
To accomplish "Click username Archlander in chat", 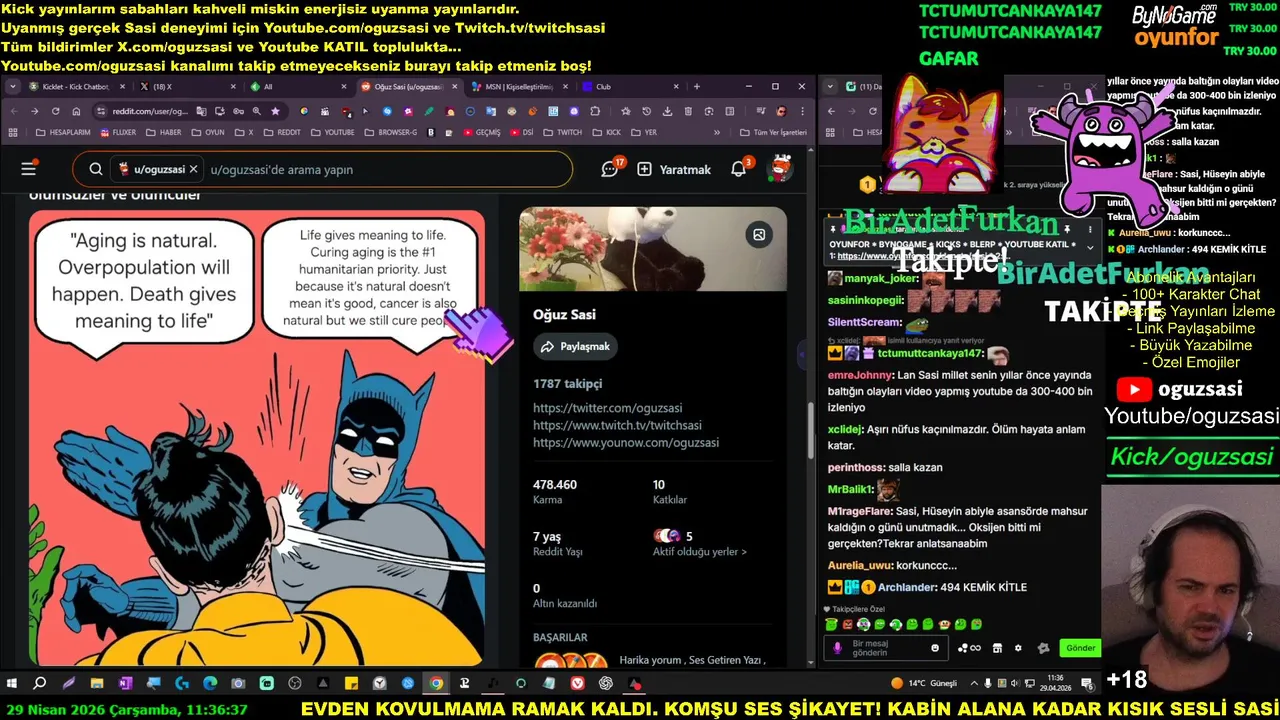I will pyautogui.click(x=907, y=587).
